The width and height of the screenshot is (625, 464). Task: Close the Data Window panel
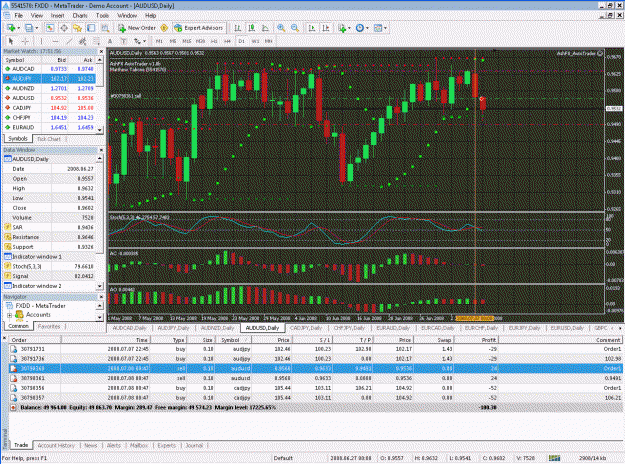click(101, 150)
